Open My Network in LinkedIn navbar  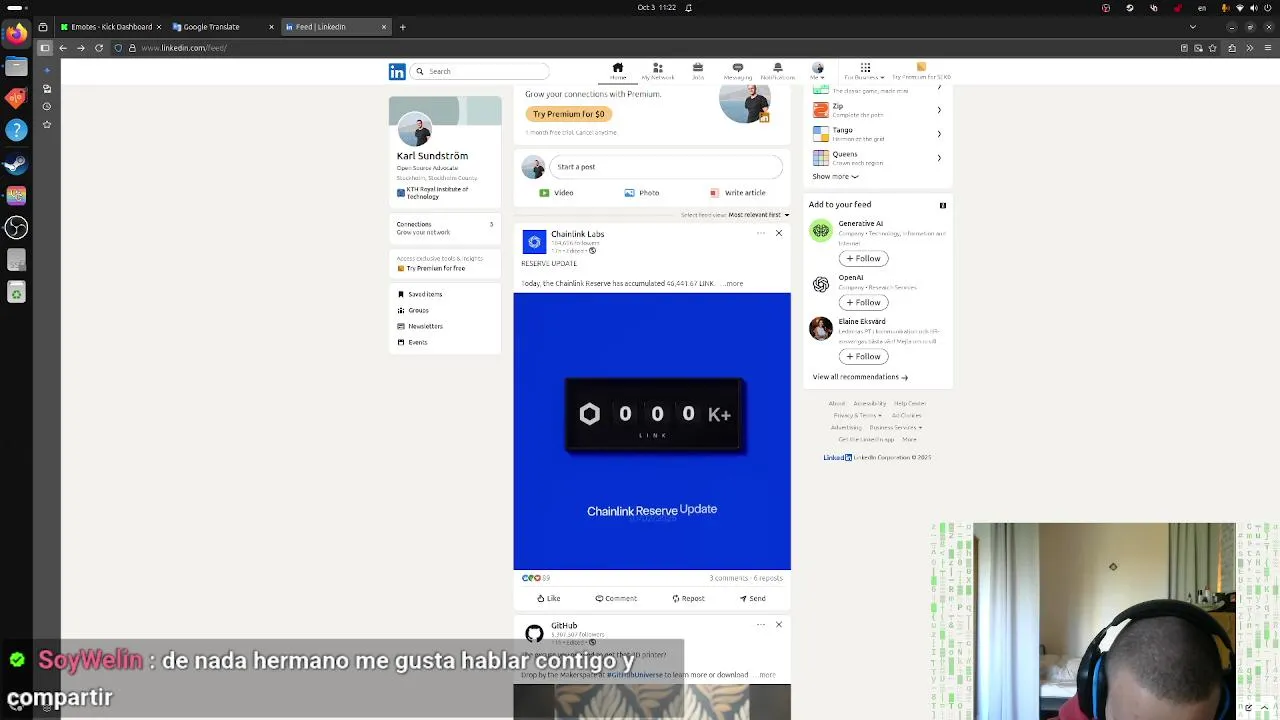[x=657, y=71]
